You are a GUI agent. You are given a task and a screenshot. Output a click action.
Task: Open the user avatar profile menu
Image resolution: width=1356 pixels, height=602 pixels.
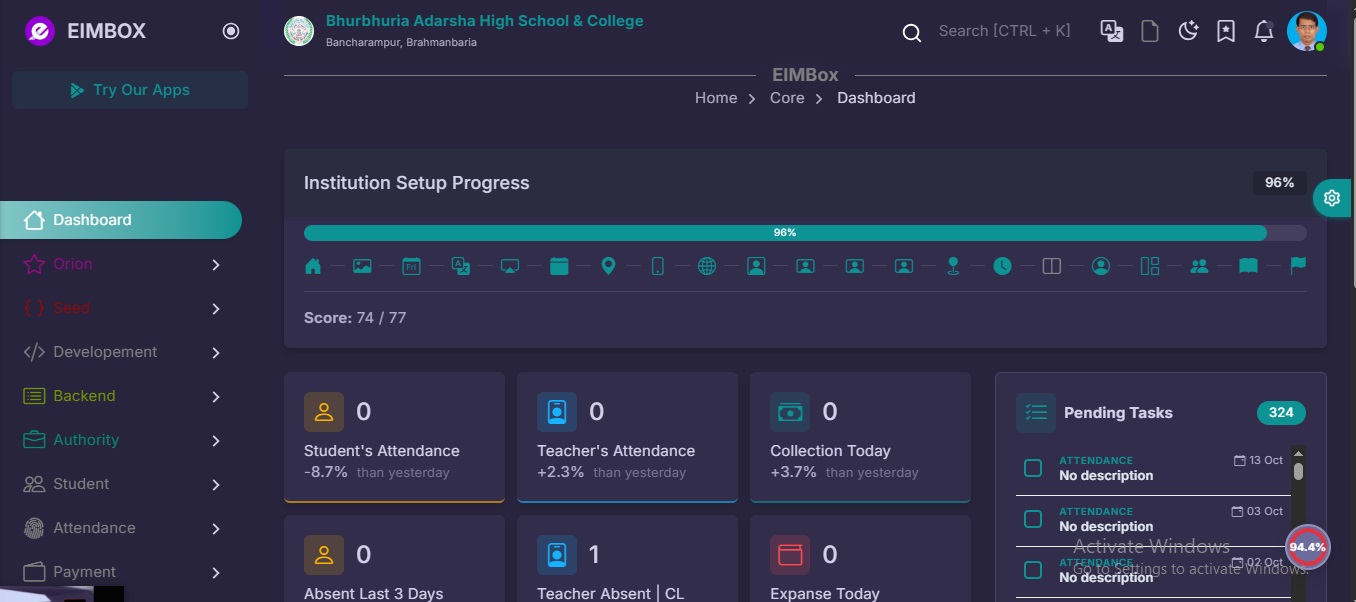tap(1306, 31)
